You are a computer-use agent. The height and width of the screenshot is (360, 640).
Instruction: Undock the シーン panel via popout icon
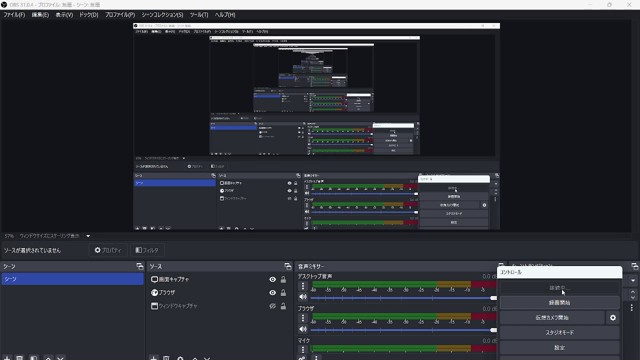[140, 266]
